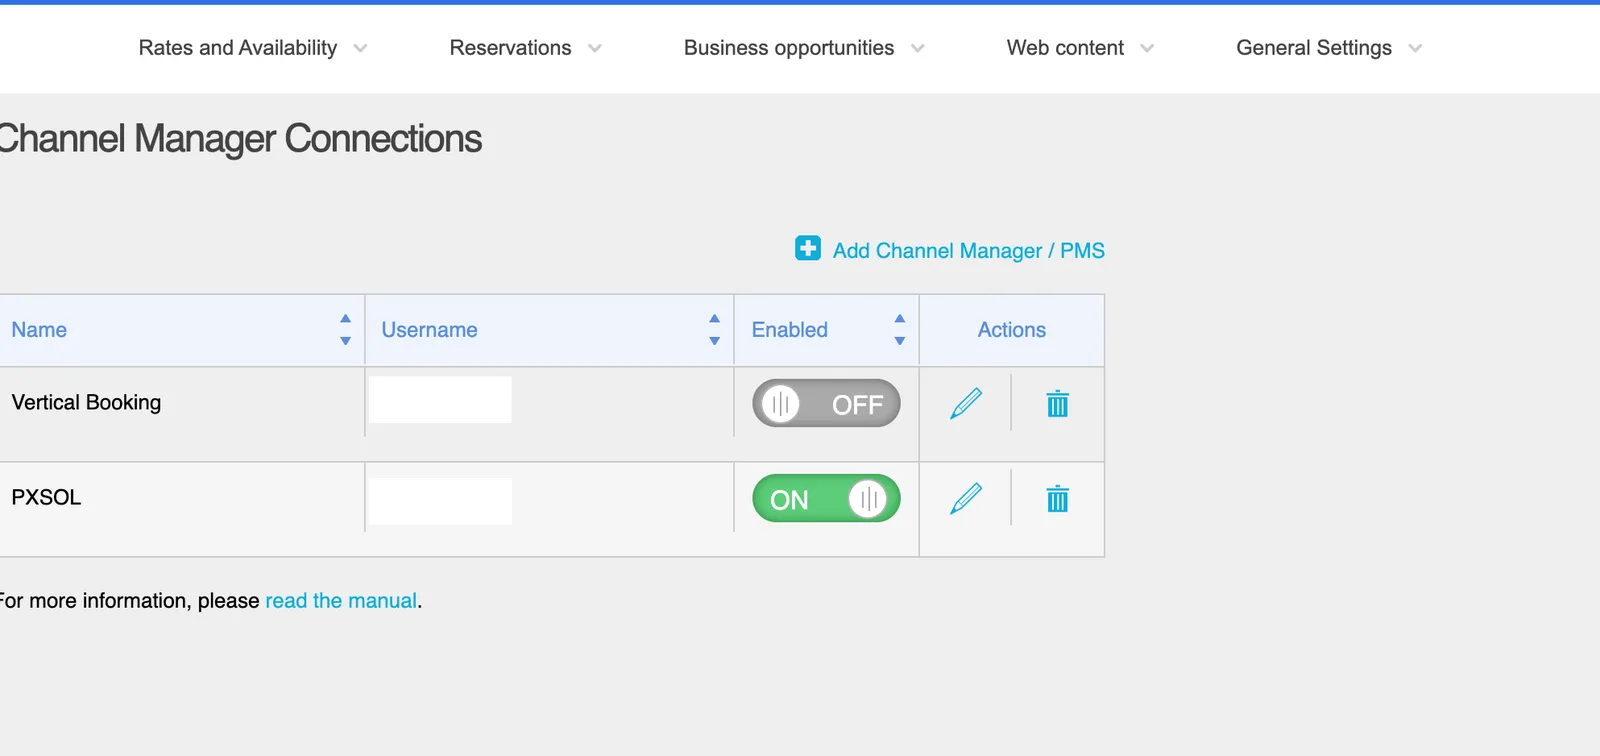The width and height of the screenshot is (1600, 756).
Task: Open the read the manual link
Action: click(341, 600)
